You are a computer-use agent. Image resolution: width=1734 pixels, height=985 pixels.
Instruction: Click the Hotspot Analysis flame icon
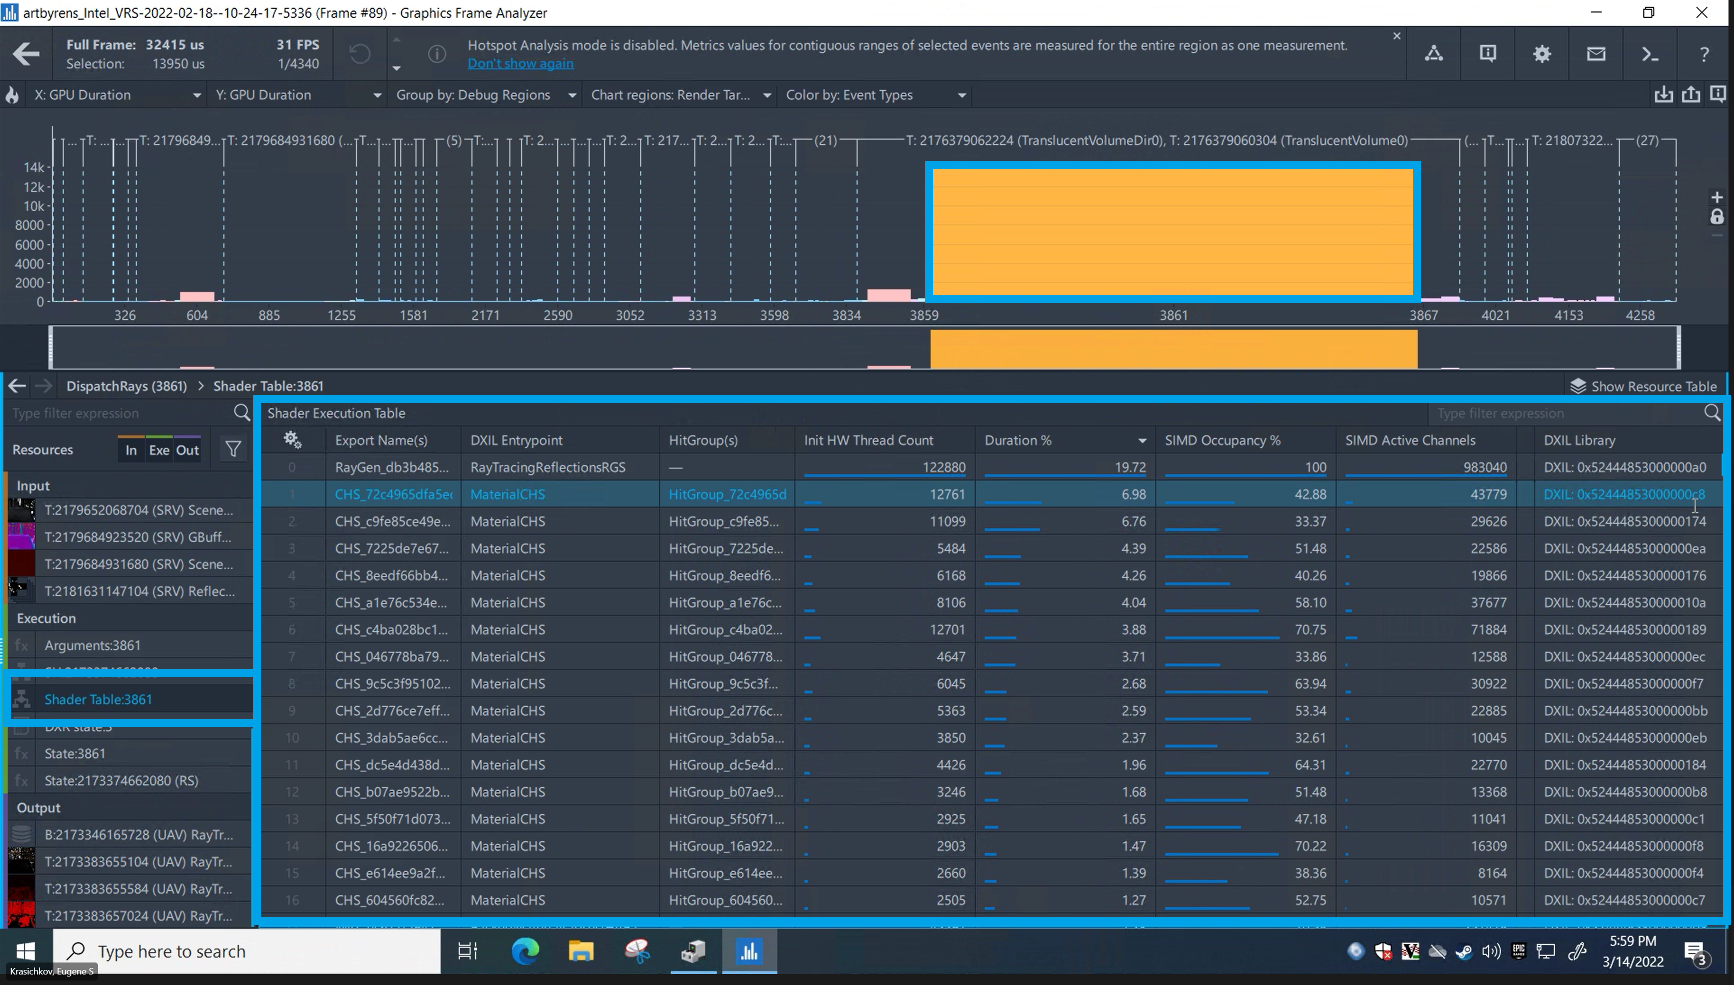12,95
